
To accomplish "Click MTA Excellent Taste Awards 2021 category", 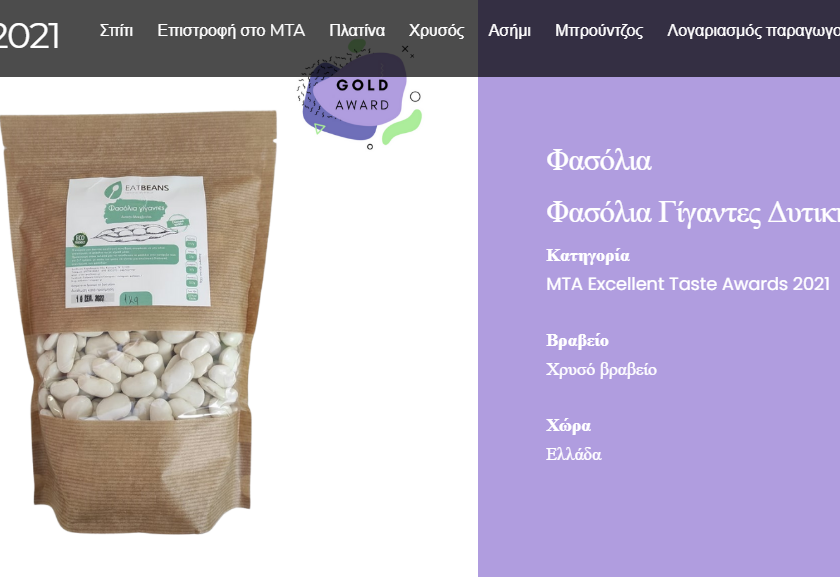I will click(688, 283).
